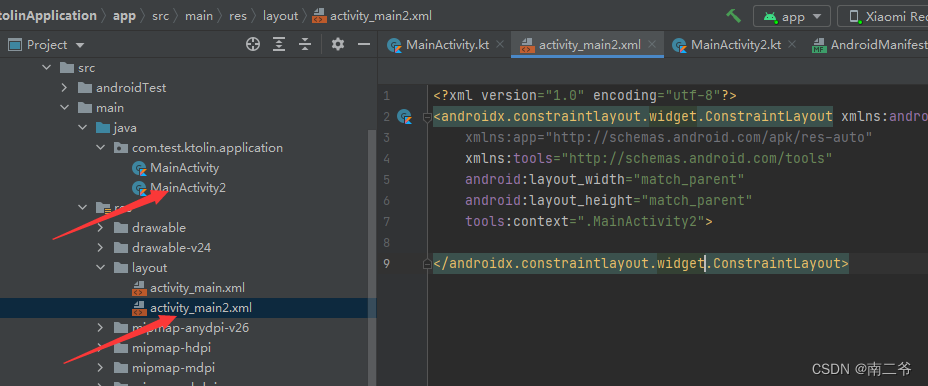The width and height of the screenshot is (928, 386).
Task: Open the Project view type dropdown
Action: [x=47, y=44]
